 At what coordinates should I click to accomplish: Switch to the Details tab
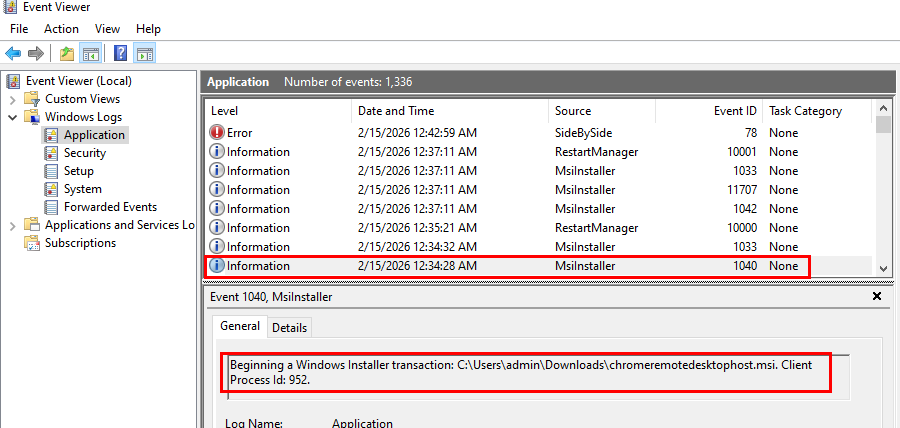point(289,328)
